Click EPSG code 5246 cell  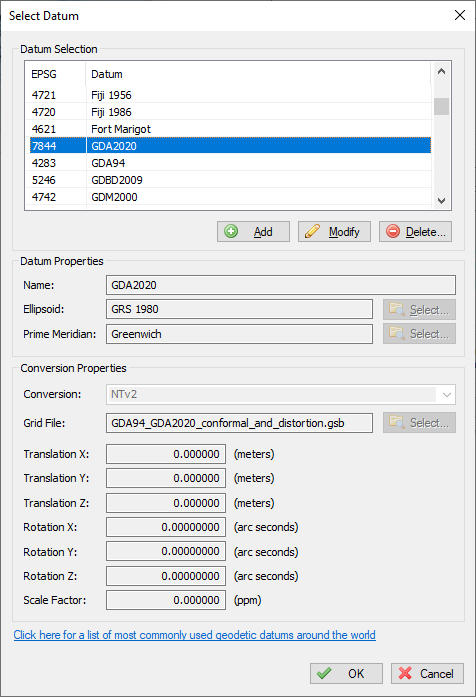(x=57, y=180)
